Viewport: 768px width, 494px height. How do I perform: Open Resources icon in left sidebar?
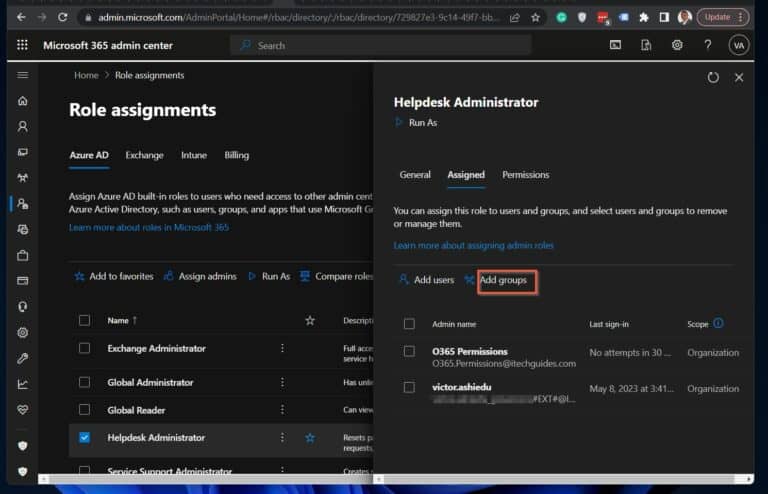tap(23, 229)
